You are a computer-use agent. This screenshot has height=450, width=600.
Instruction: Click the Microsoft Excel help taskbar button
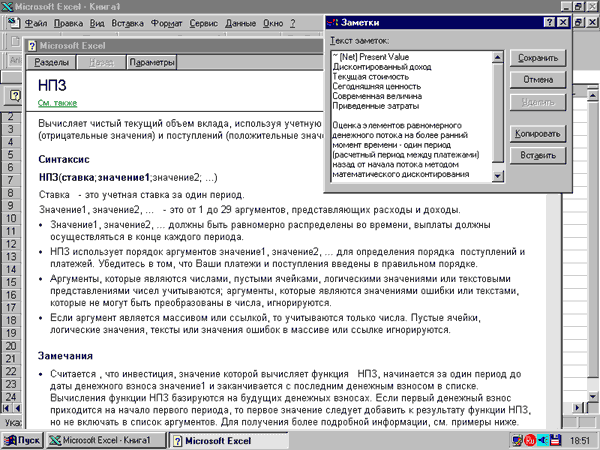(x=228, y=440)
